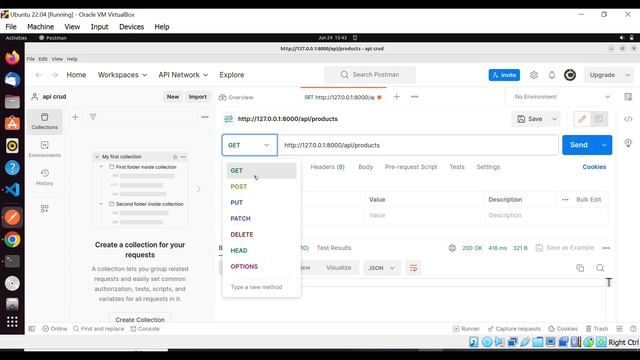
Task: Click the Type a new method field
Action: [x=261, y=287]
